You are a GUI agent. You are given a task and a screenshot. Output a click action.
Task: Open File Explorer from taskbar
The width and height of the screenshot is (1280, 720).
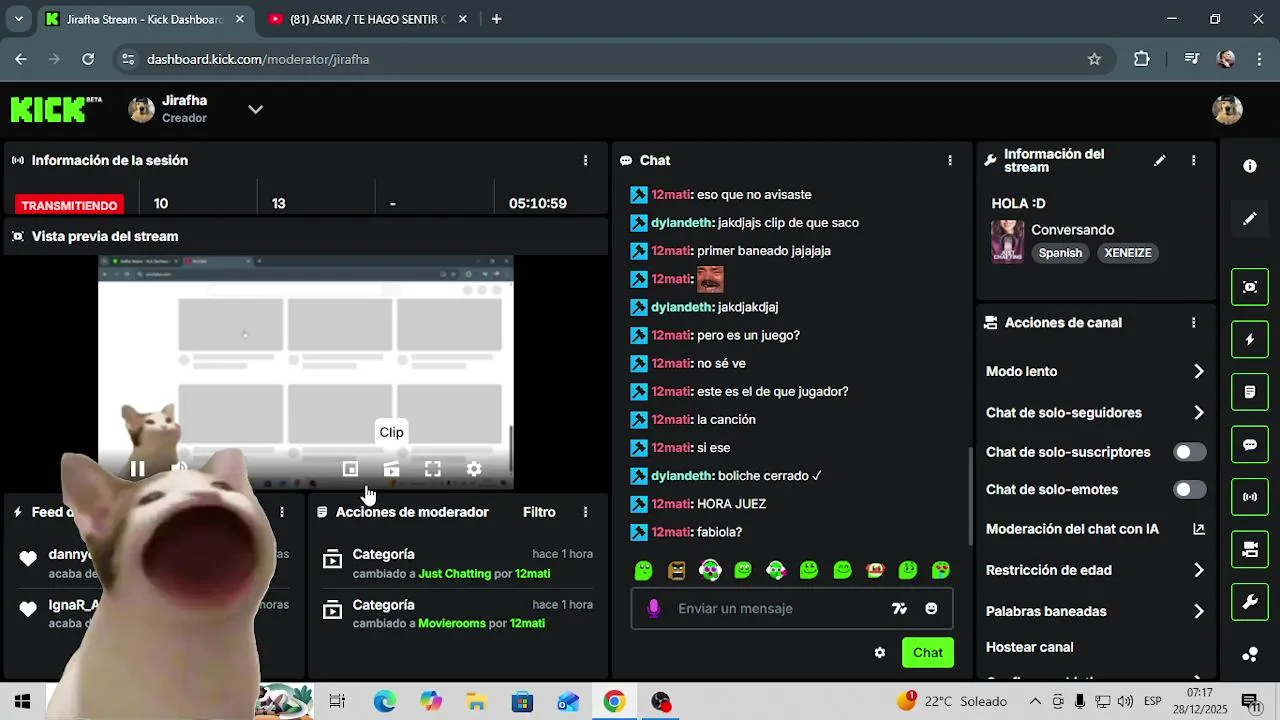476,702
